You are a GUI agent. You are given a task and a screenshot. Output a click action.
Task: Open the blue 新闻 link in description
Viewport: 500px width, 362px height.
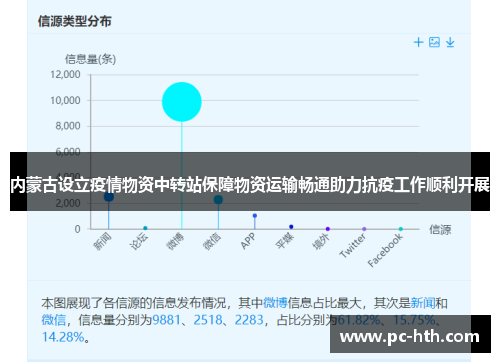coord(423,303)
